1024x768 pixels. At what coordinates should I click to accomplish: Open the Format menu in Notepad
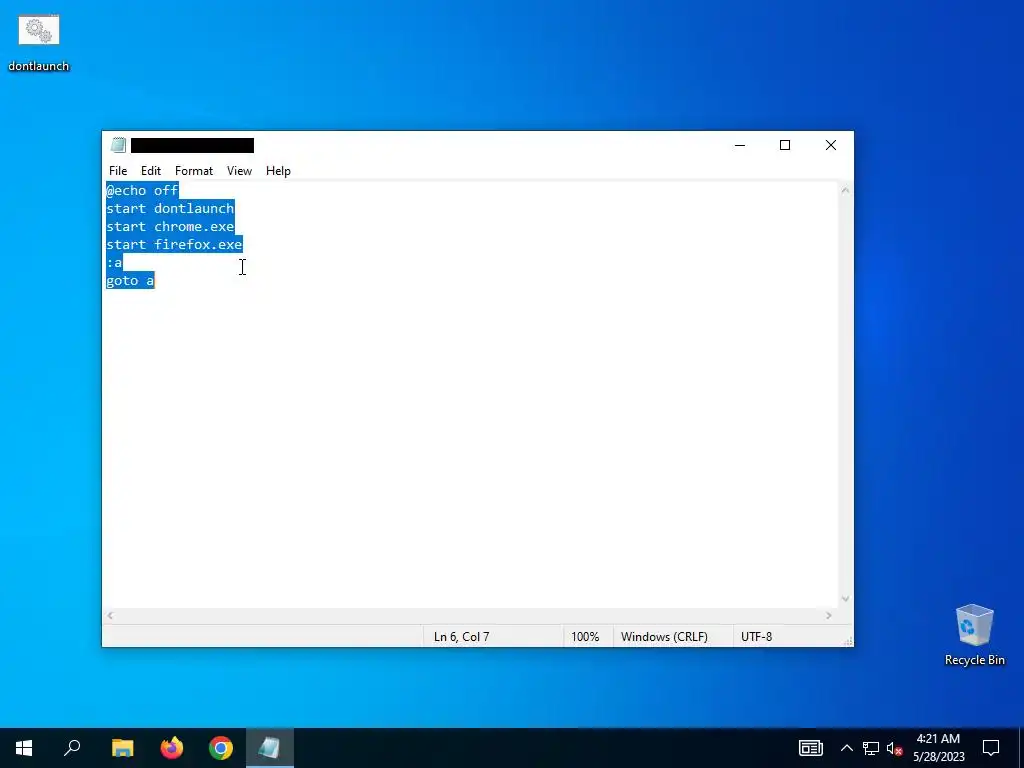(194, 170)
